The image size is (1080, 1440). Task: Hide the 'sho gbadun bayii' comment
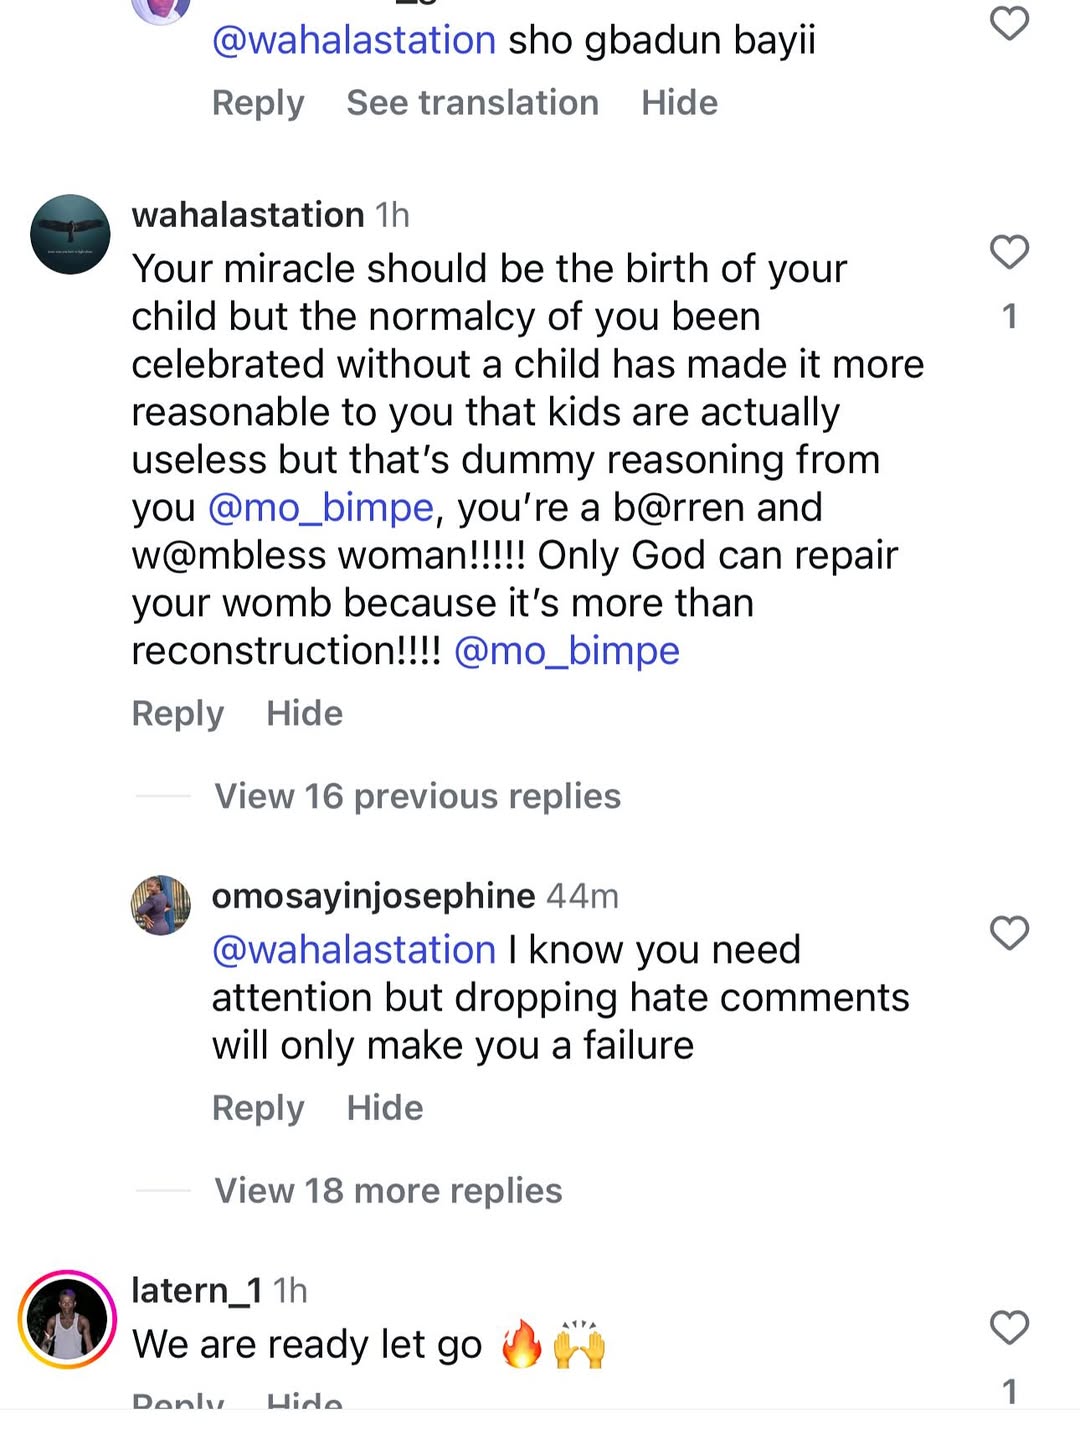point(679,103)
